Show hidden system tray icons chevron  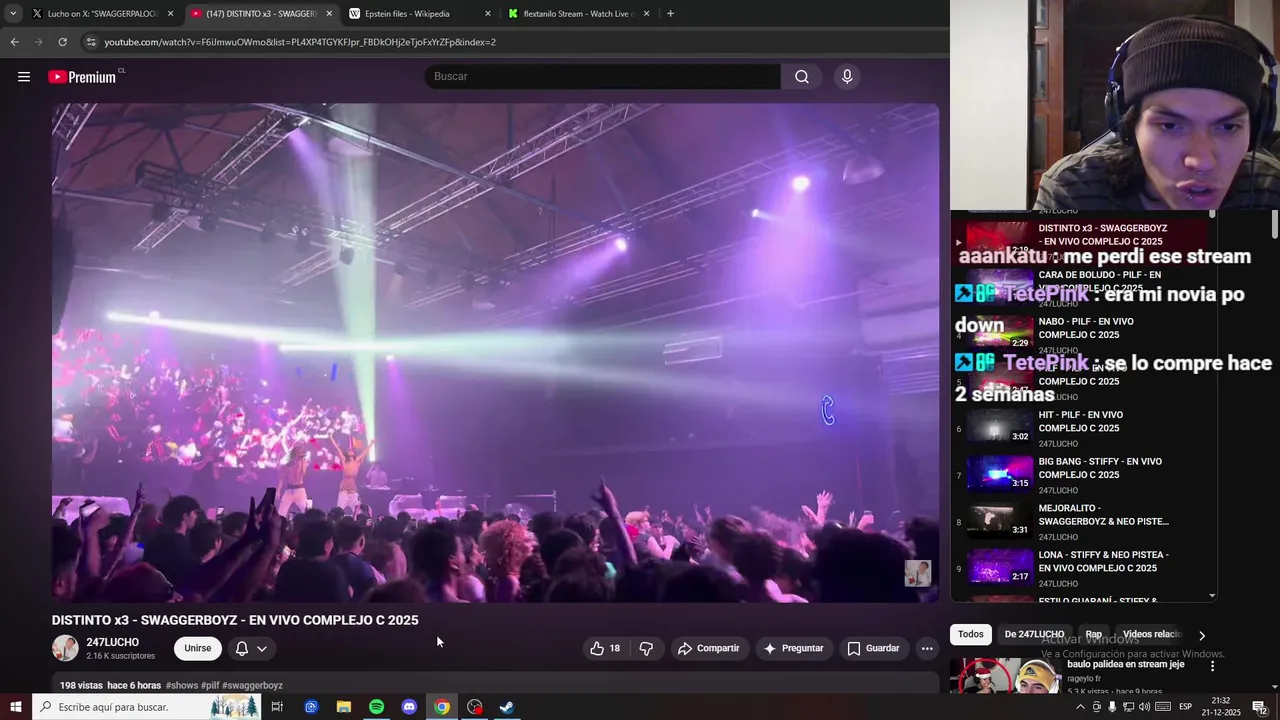[x=1080, y=707]
